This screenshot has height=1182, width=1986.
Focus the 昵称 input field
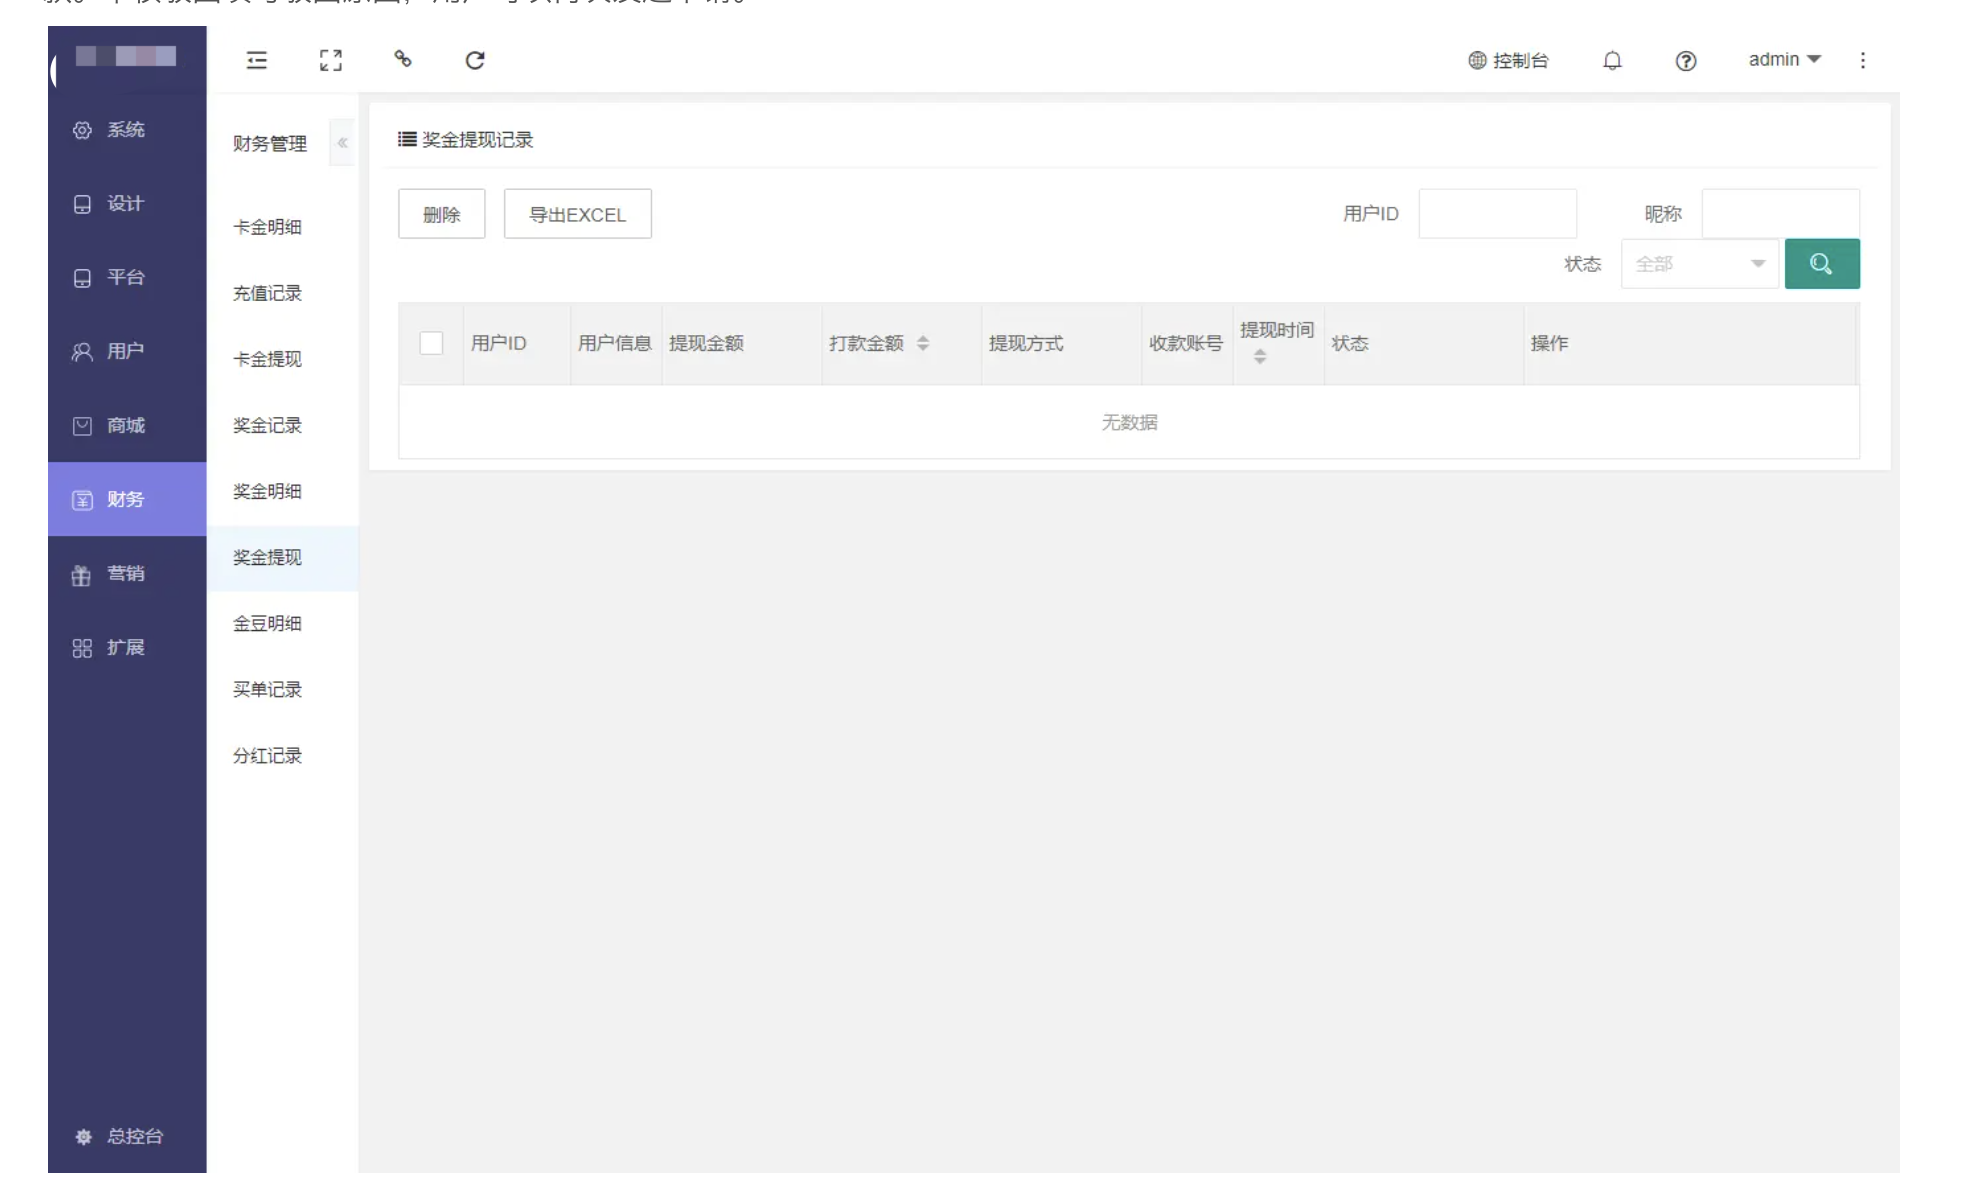click(x=1781, y=213)
